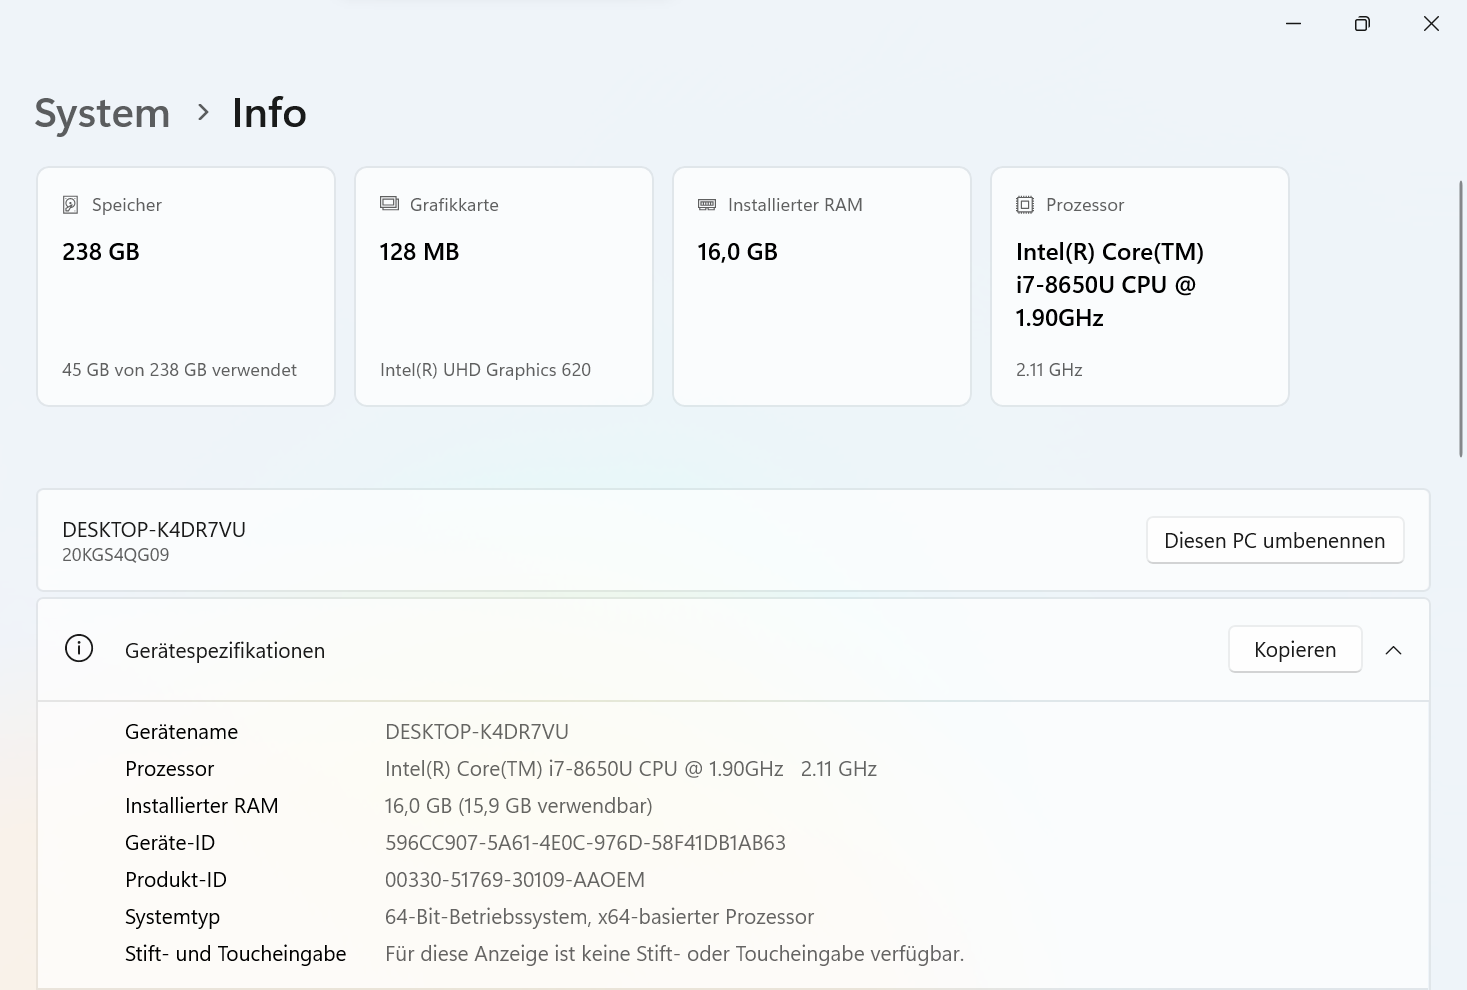Click the Gerätespezifikationen title
This screenshot has width=1467, height=990.
(x=225, y=651)
